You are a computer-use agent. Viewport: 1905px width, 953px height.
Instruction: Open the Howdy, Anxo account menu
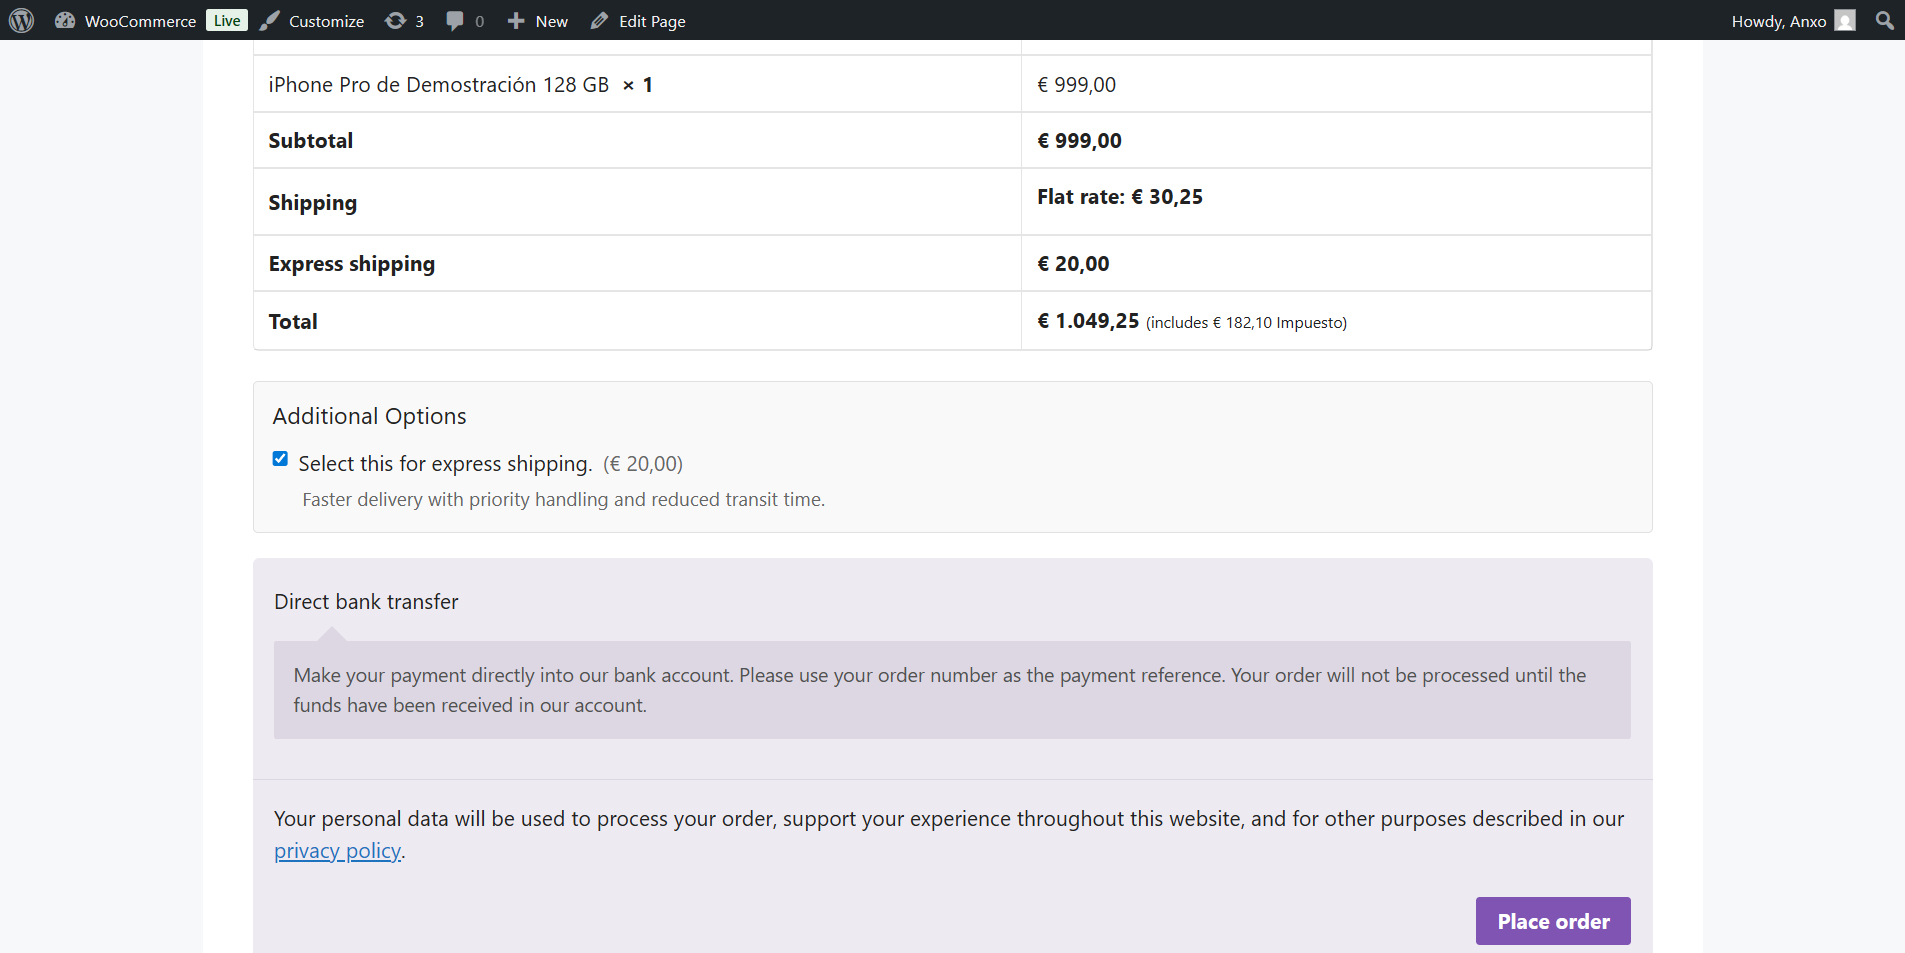1778,21
